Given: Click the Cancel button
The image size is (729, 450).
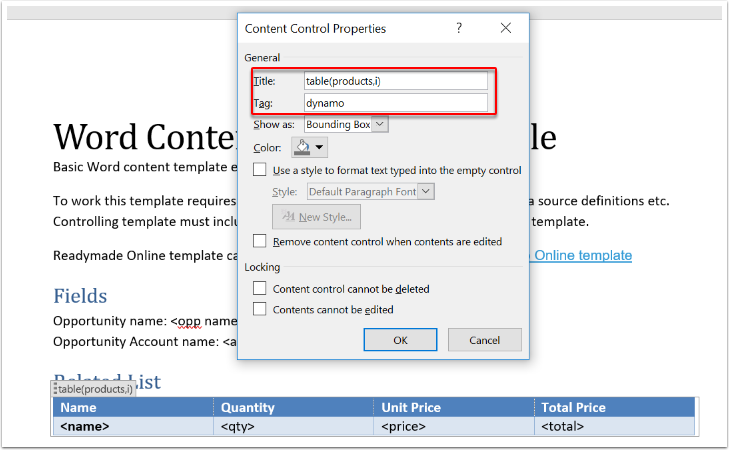Looking at the screenshot, I should 485,340.
